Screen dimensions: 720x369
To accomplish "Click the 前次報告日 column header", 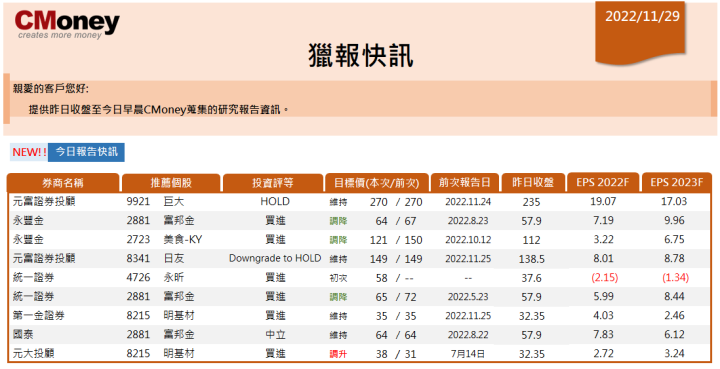I will click(465, 183).
